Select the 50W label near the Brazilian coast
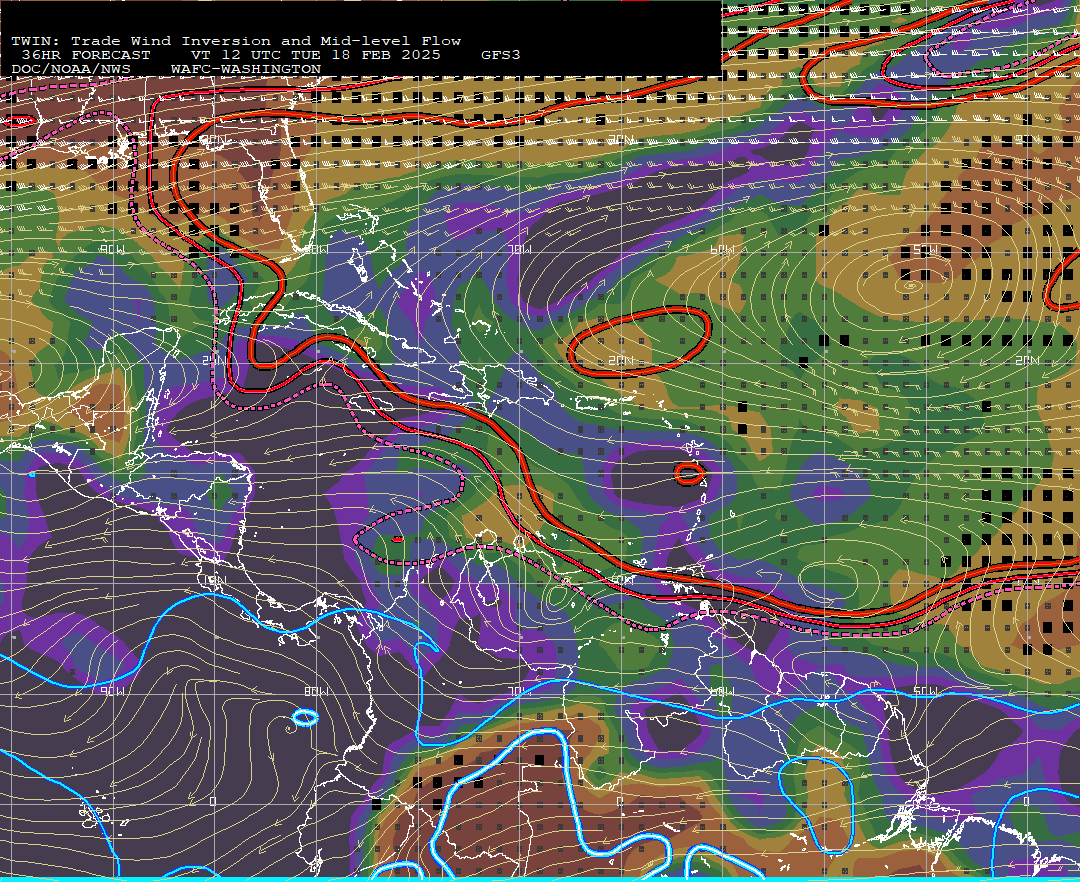Screen dimensions: 1080x882 925,691
